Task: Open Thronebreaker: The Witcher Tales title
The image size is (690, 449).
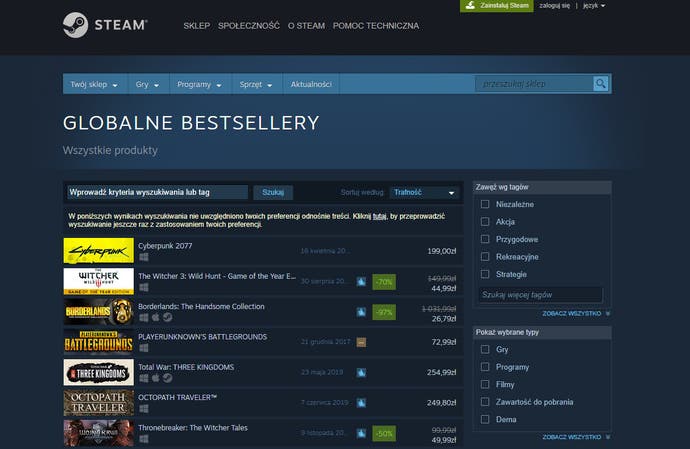Action: click(193, 427)
